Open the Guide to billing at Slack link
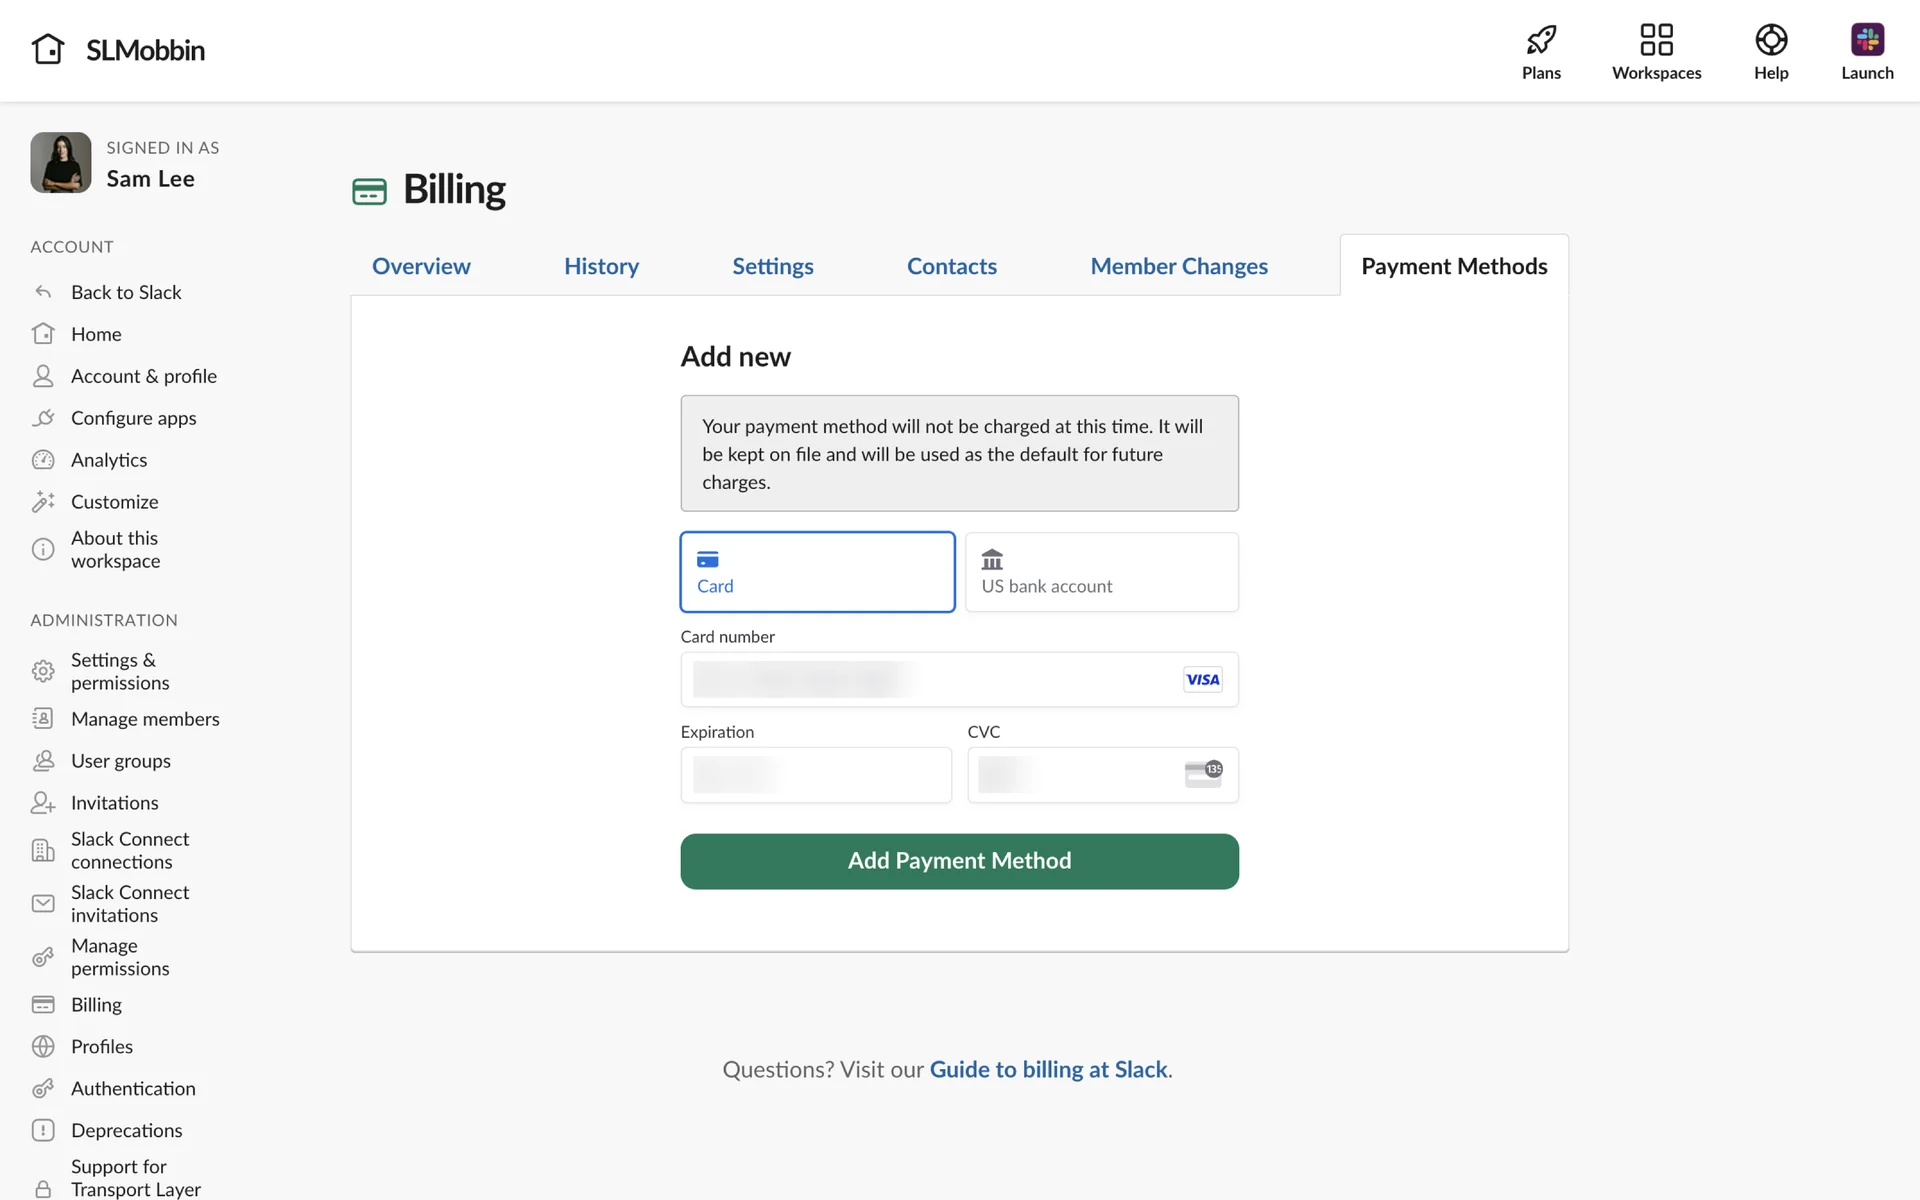The height and width of the screenshot is (1200, 1920). 1048,1069
